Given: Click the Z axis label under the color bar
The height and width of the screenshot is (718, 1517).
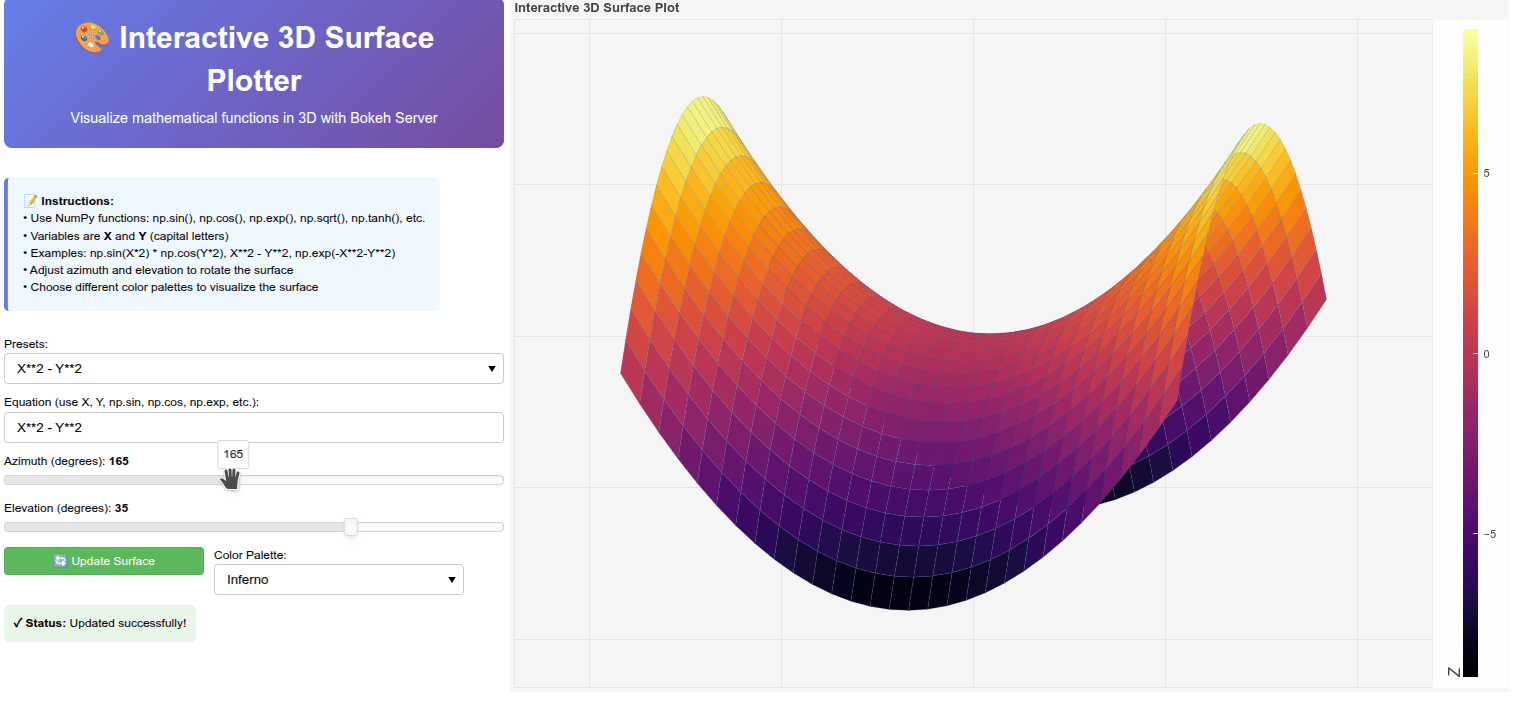Looking at the screenshot, I should [1453, 670].
